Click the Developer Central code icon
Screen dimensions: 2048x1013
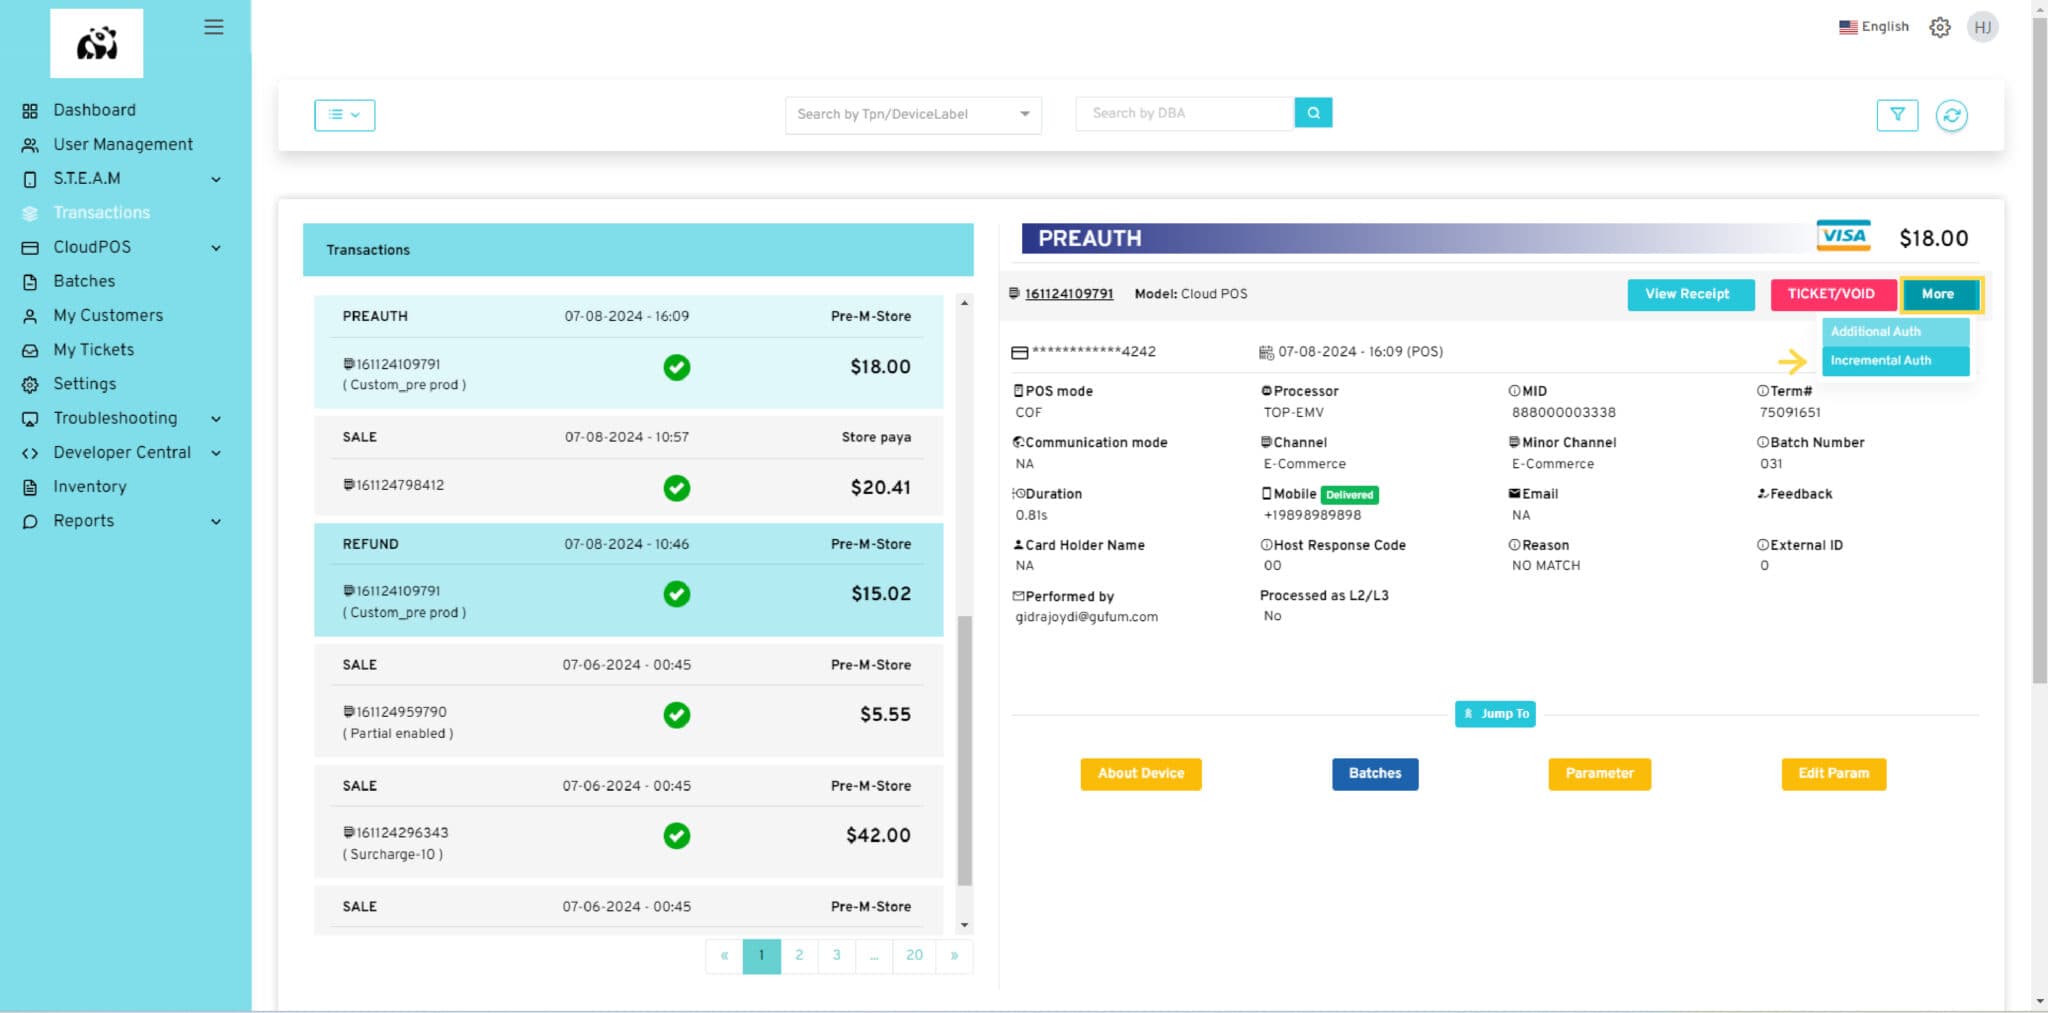coord(30,453)
